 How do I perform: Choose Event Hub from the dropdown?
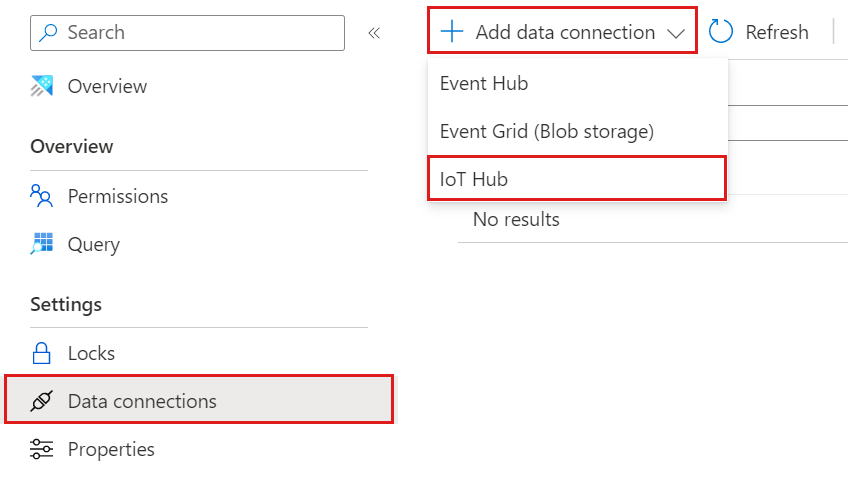click(484, 84)
